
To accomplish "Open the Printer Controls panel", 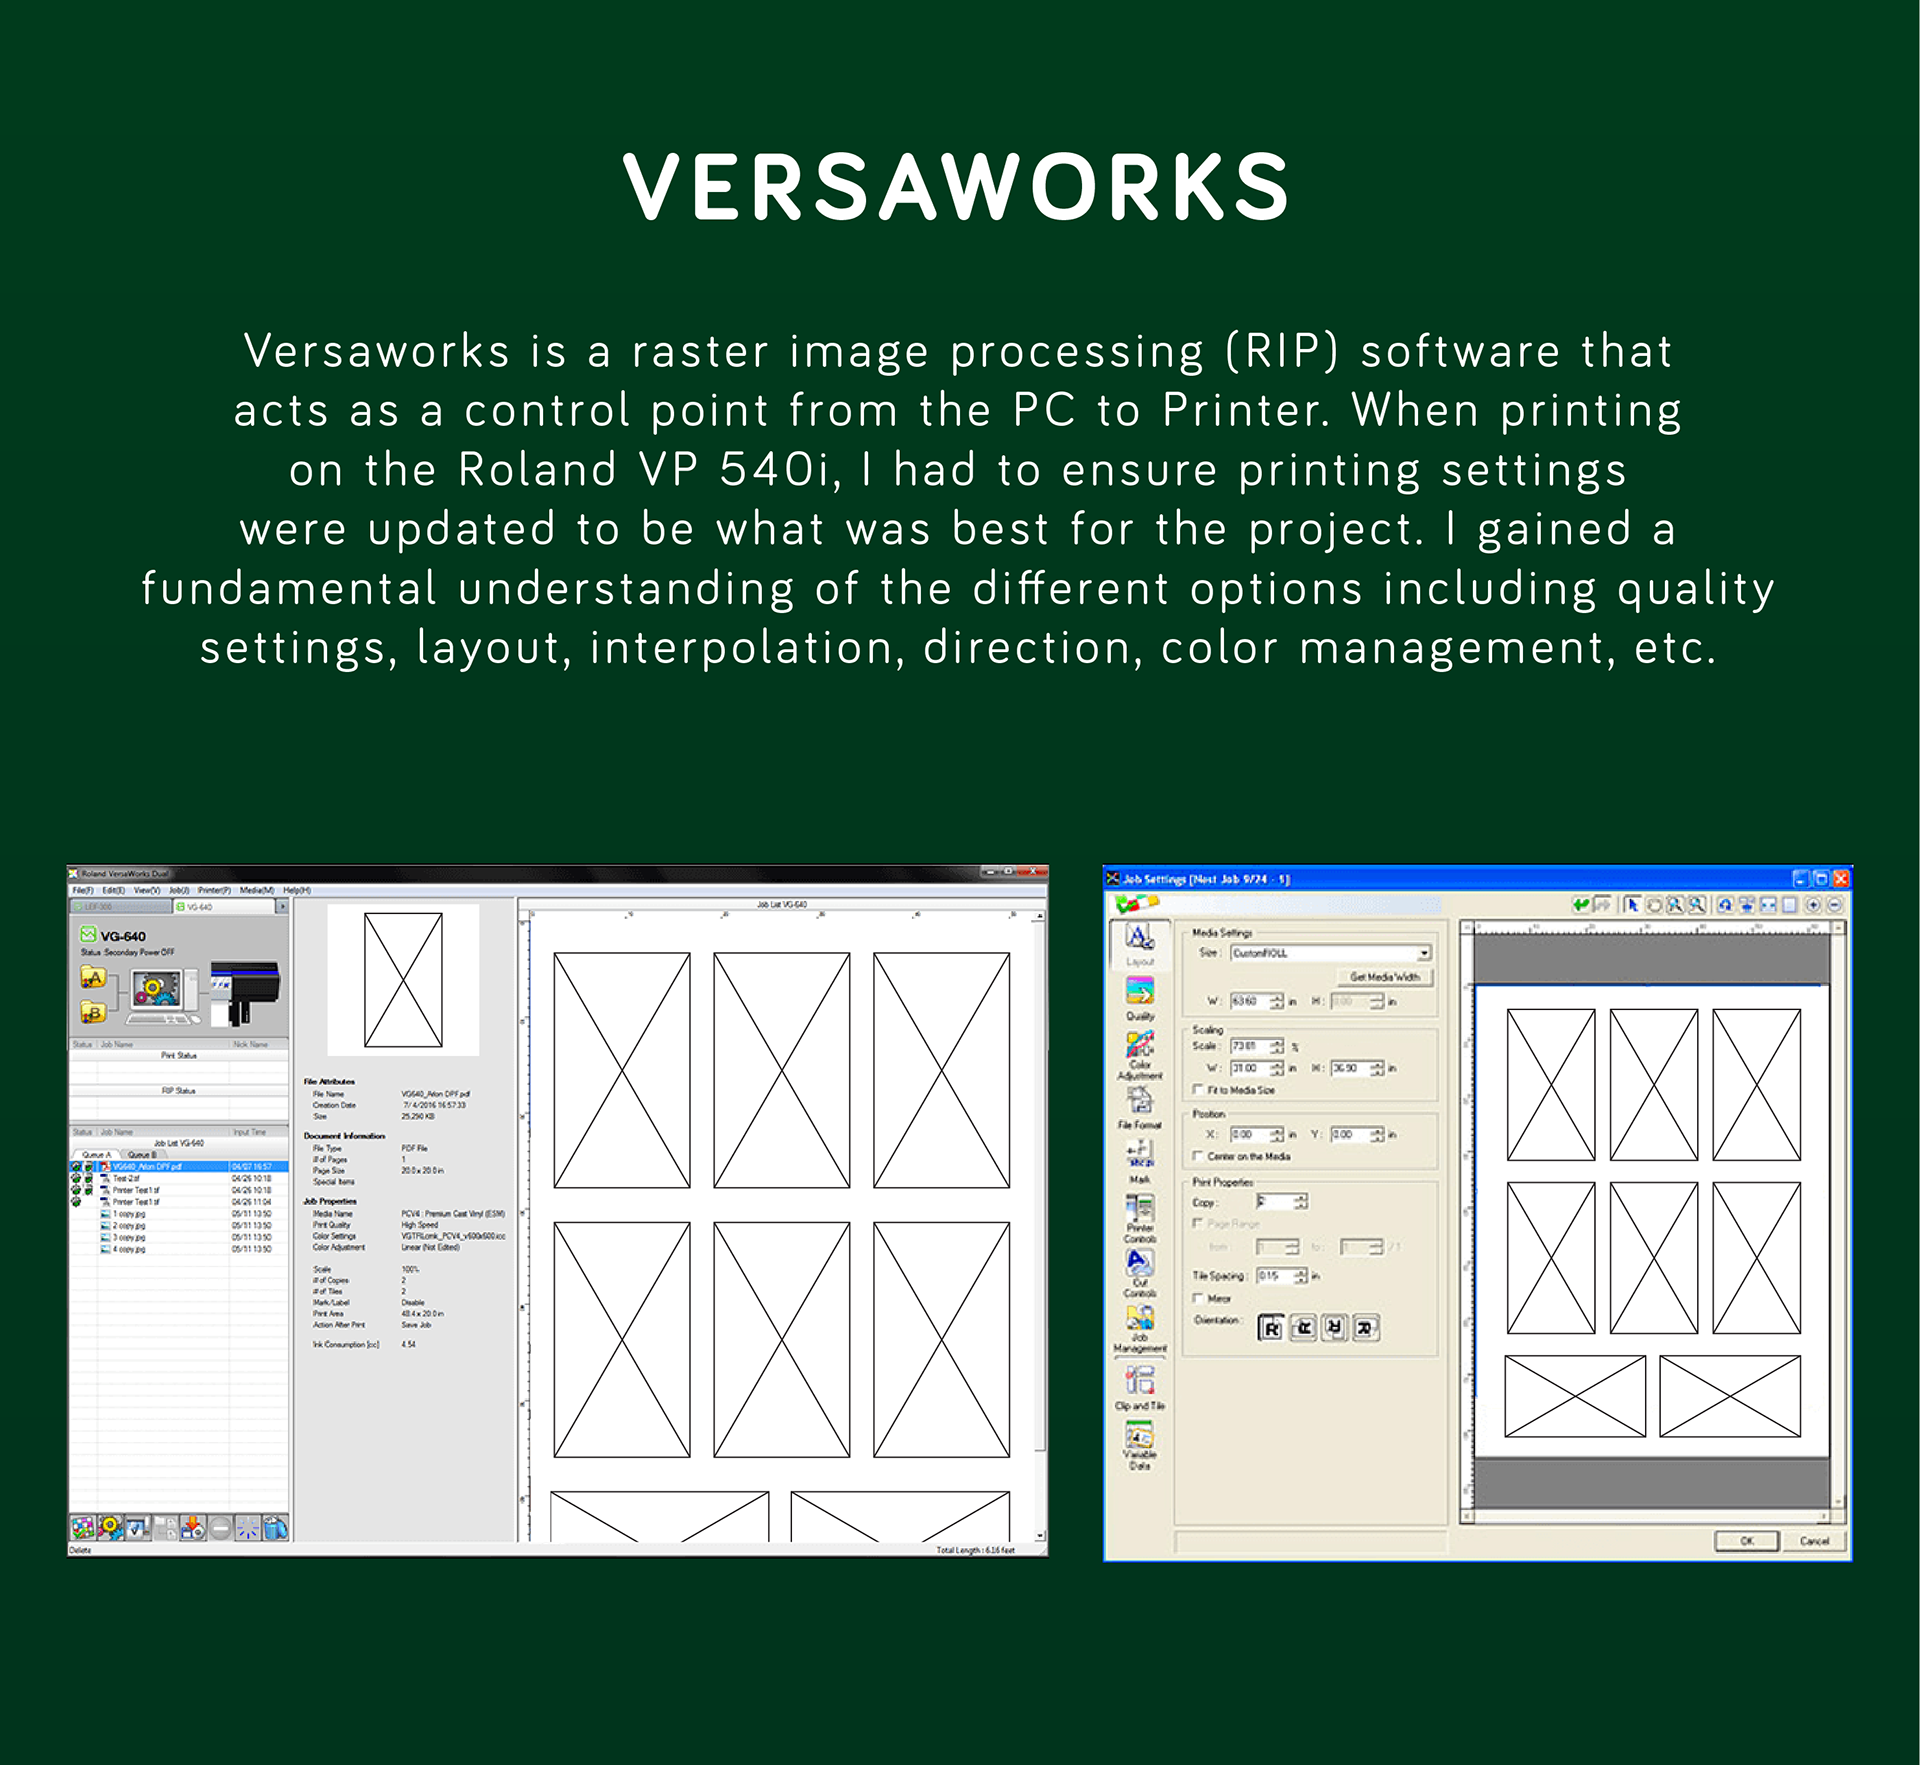I will pos(1139,1209).
